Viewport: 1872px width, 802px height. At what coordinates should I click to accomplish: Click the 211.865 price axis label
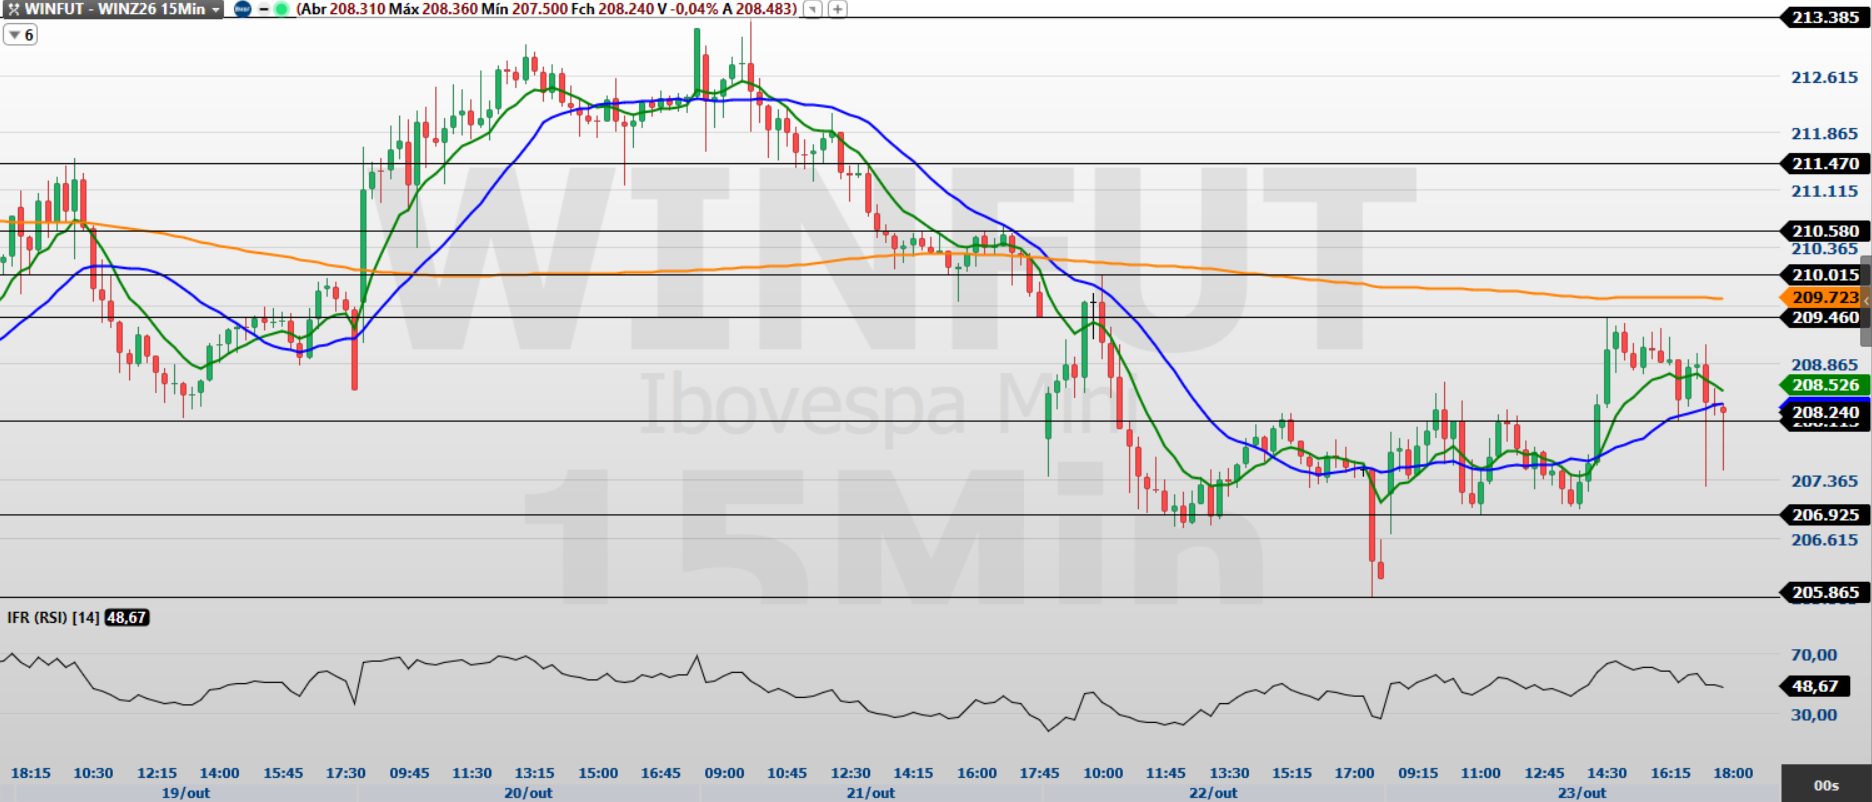1824,133
